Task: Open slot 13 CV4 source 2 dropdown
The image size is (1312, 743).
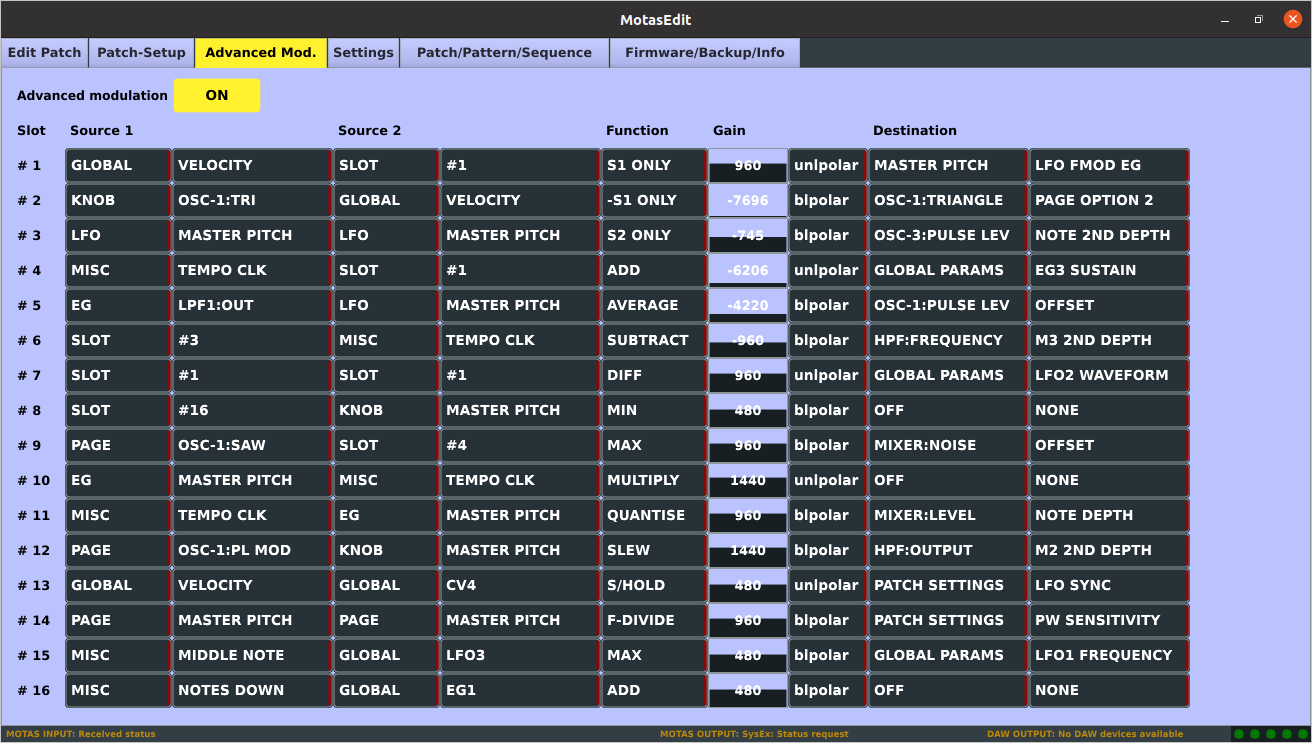Action: (520, 586)
